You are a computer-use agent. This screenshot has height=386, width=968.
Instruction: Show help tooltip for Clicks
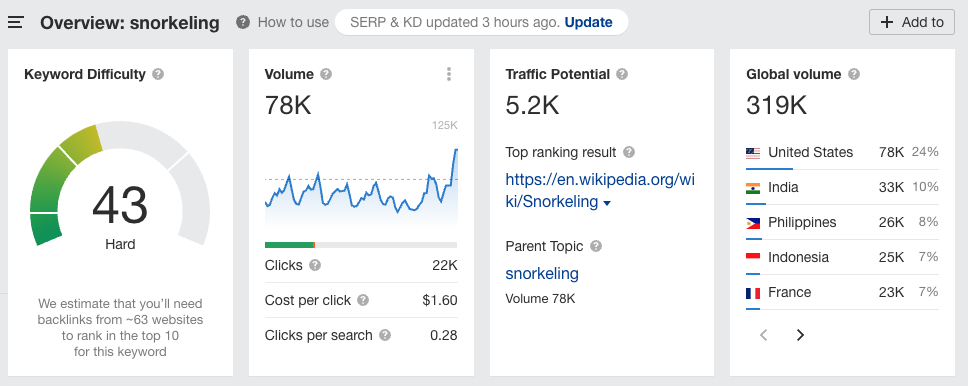[315, 266]
